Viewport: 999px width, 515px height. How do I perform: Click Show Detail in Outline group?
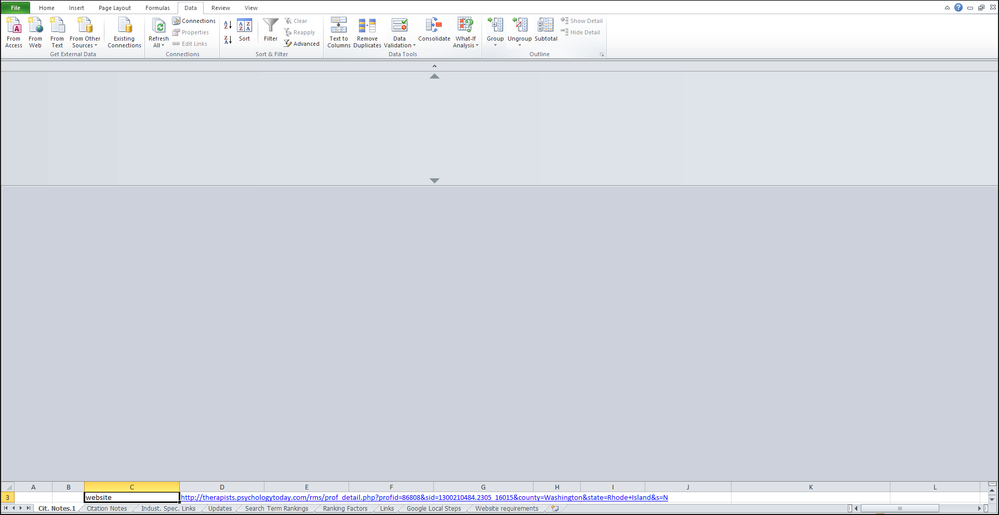582,21
